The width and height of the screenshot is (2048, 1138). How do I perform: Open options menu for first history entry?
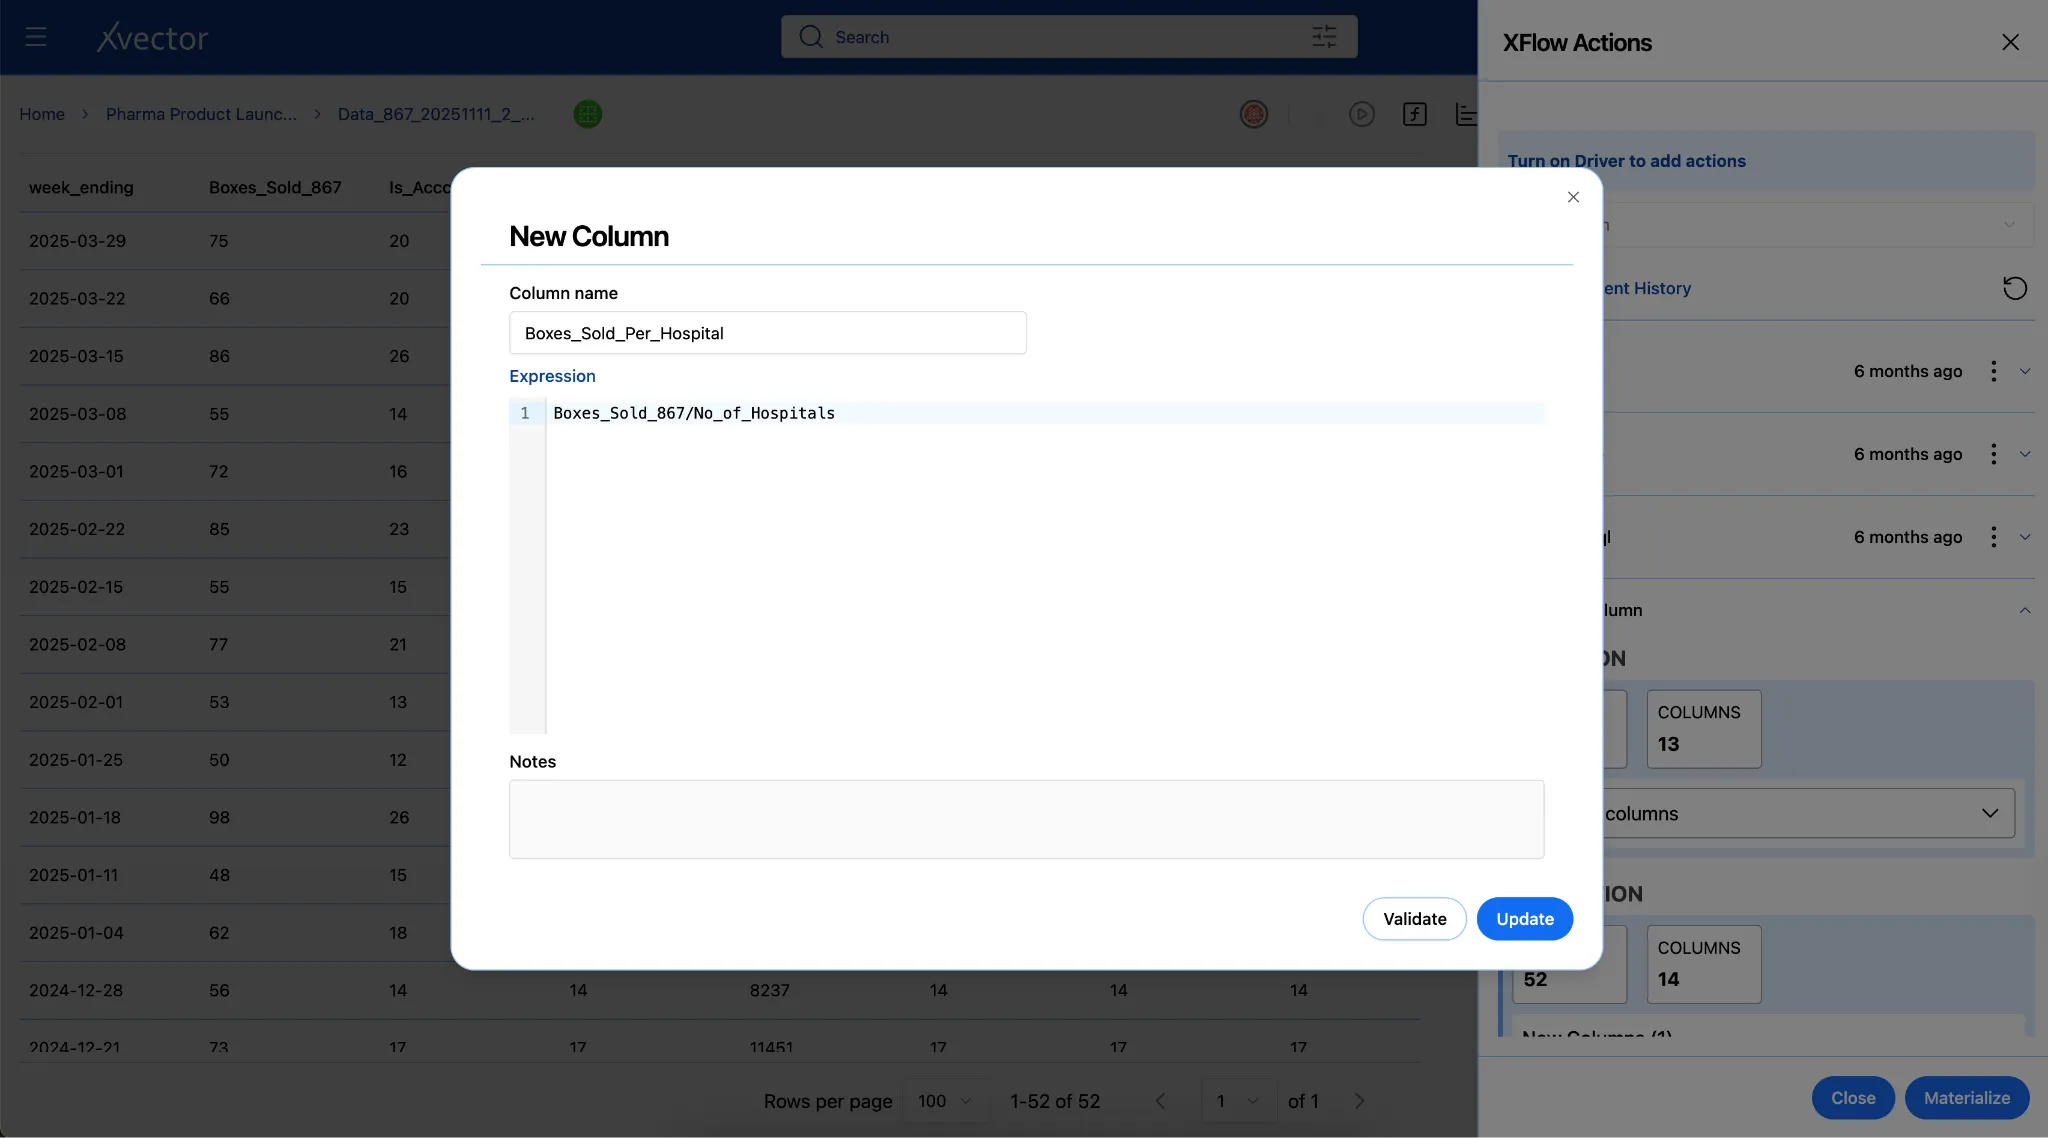[x=1993, y=371]
